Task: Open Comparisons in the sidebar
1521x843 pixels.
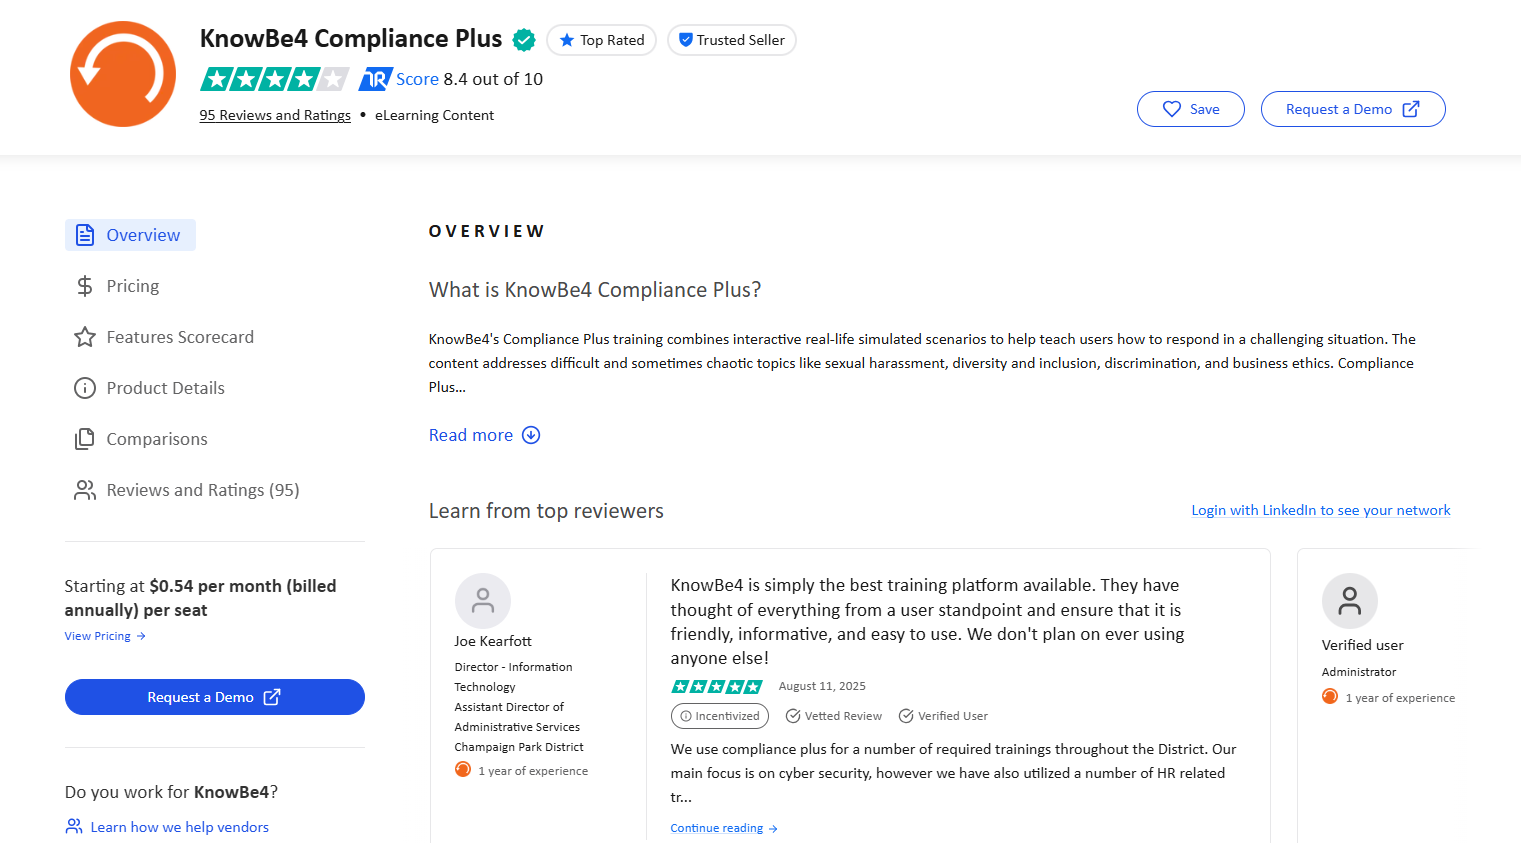Action: 141,439
